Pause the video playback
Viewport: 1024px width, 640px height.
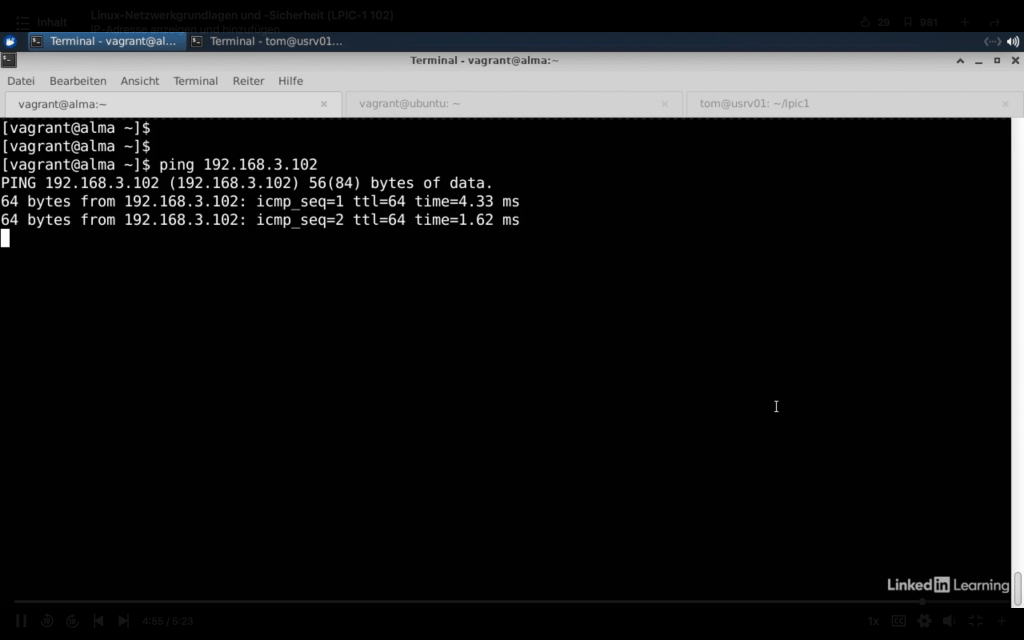pyautogui.click(x=21, y=621)
